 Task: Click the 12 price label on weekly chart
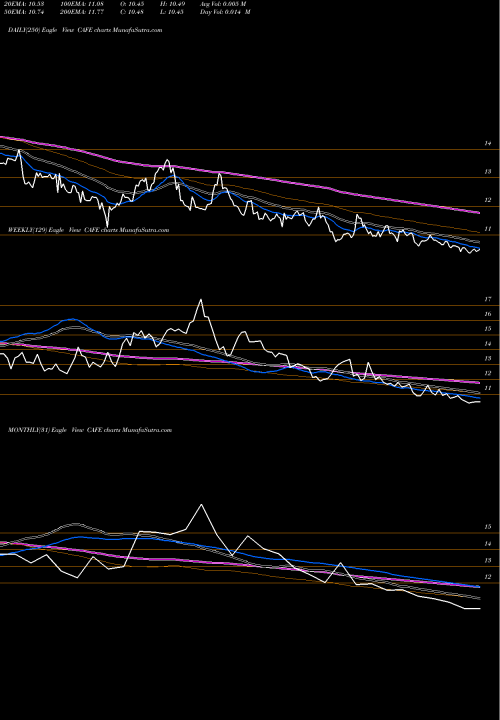coord(488,373)
